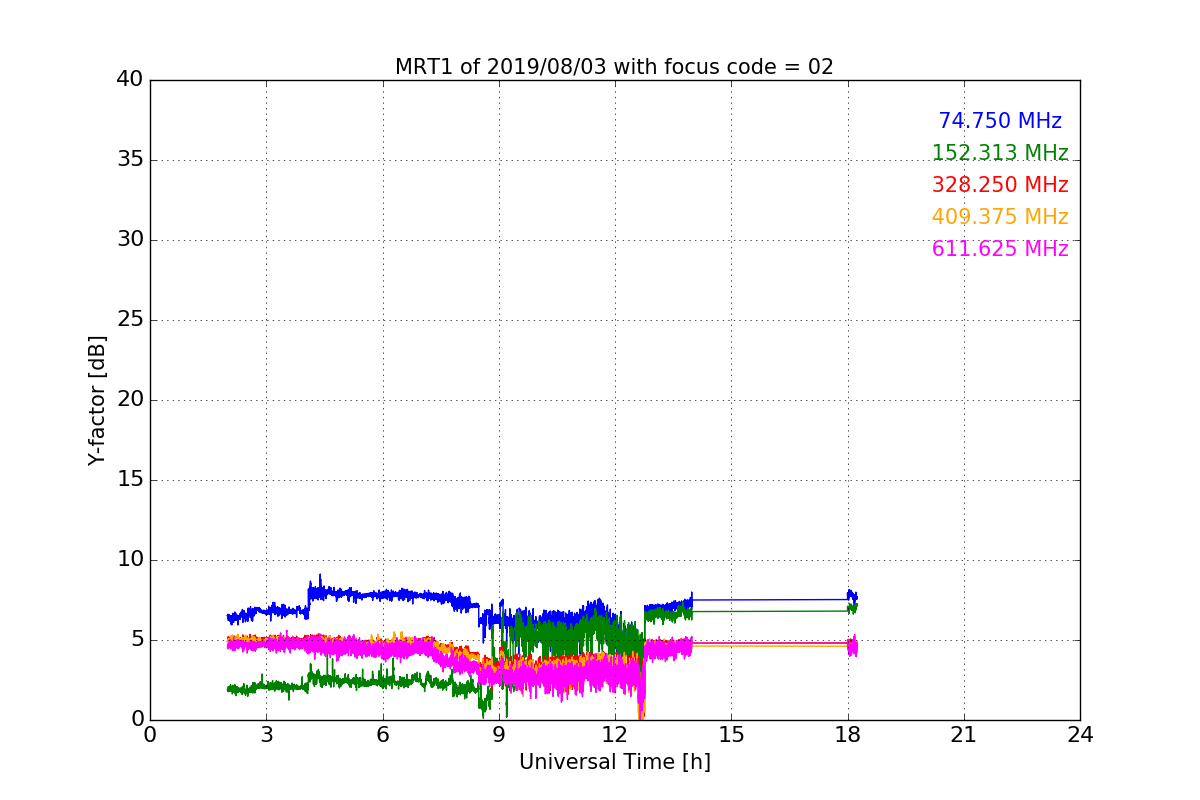Click y-axis tick label 40
This screenshot has width=1200, height=800.
(129, 80)
